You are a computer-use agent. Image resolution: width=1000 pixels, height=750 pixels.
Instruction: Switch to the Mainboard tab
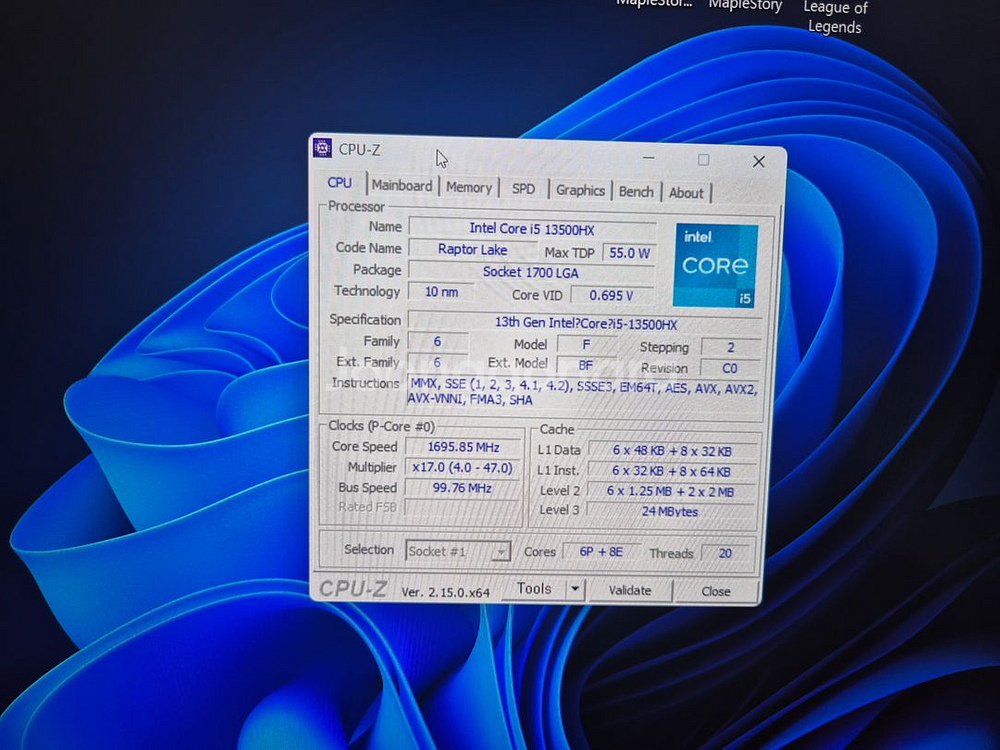pos(402,186)
